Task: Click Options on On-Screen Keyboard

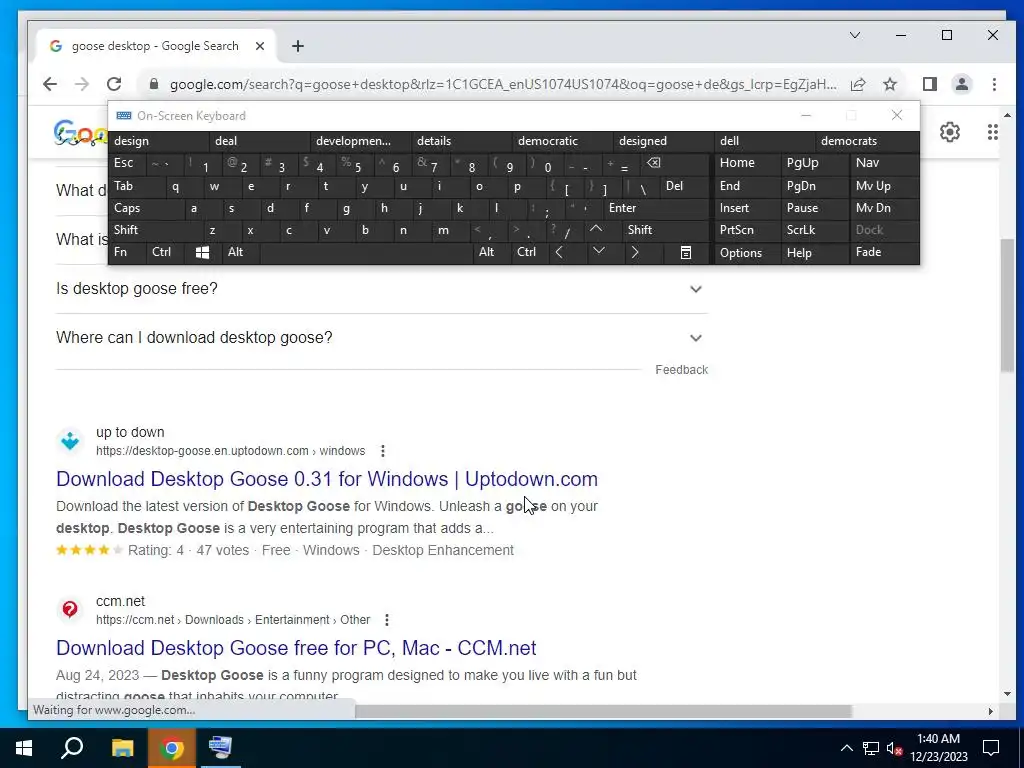Action: tap(747, 253)
